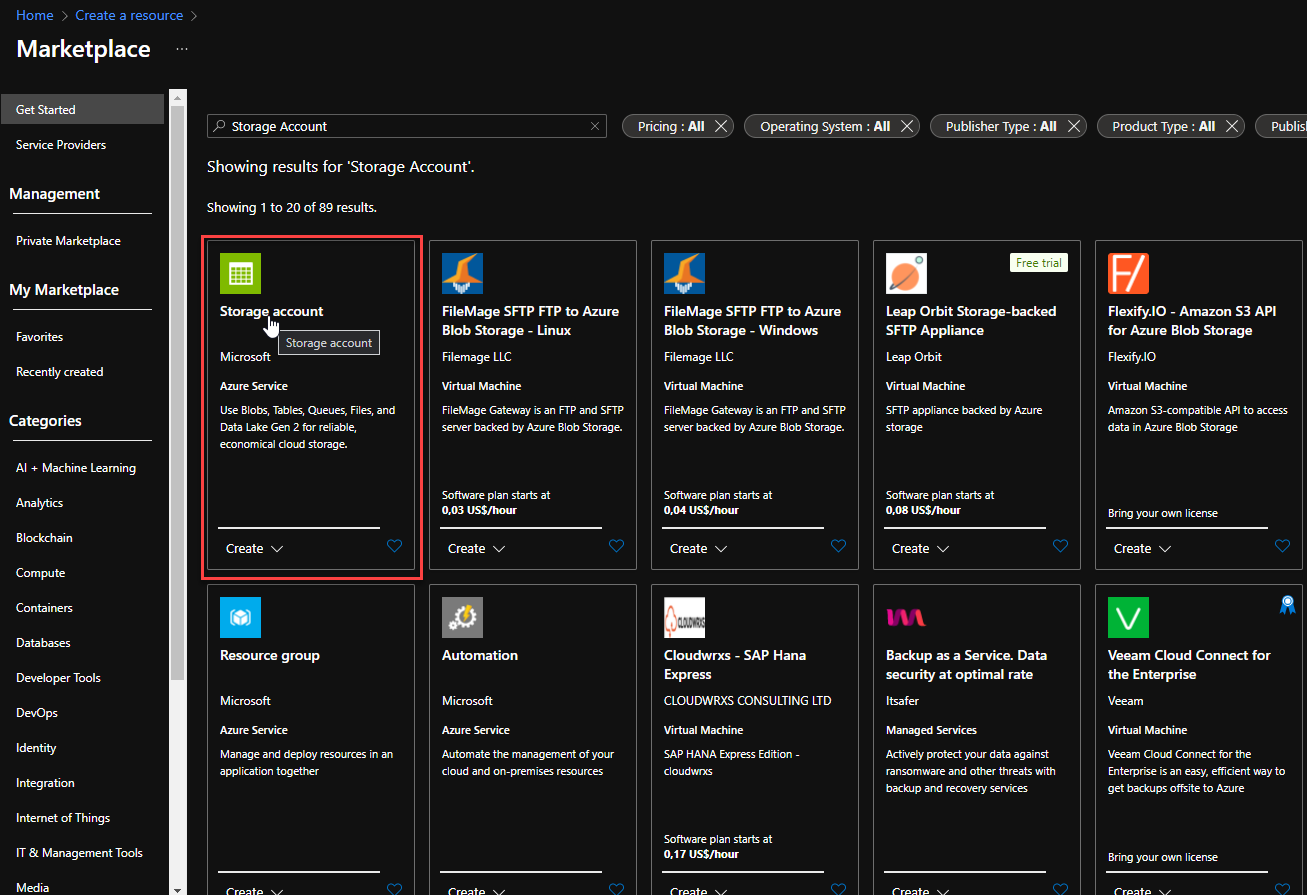This screenshot has height=895, width=1307.
Task: Open Private Marketplace in the sidebar
Action: pos(68,241)
